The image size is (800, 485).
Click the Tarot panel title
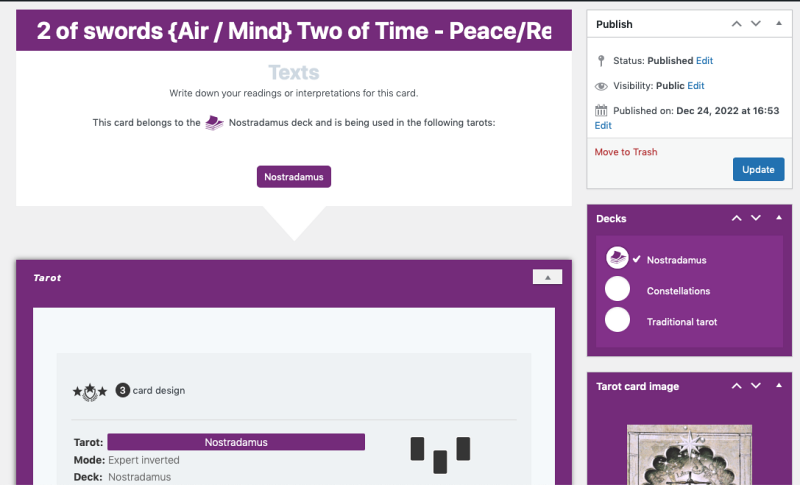point(47,278)
